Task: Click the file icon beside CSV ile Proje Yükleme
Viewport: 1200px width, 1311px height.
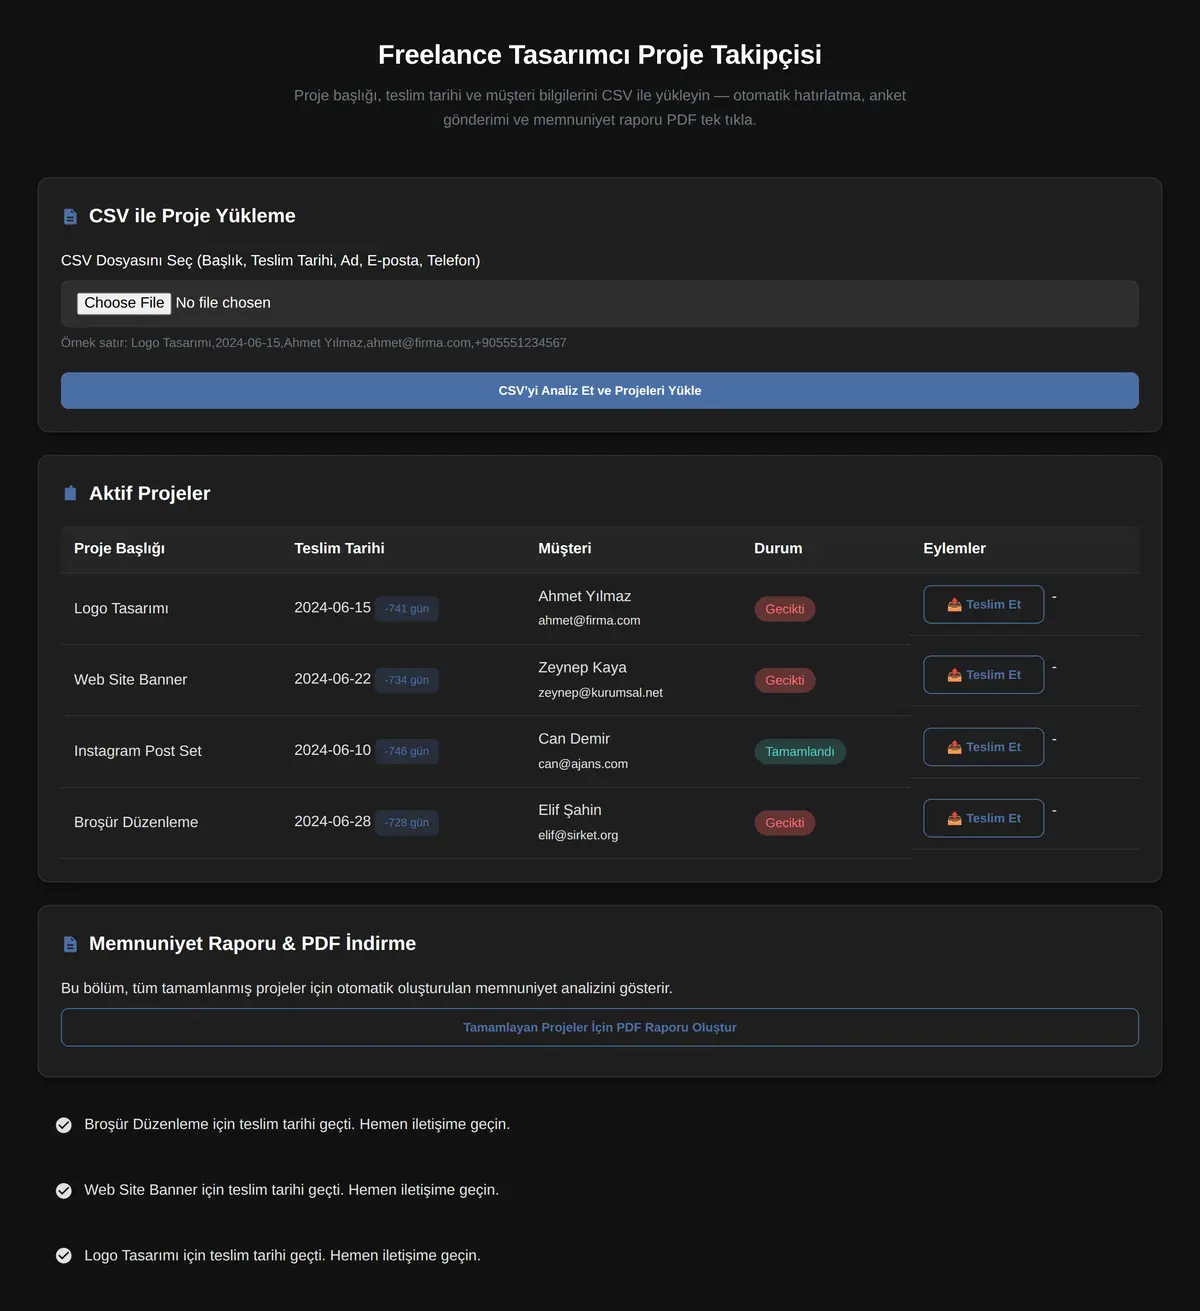Action: [x=70, y=217]
